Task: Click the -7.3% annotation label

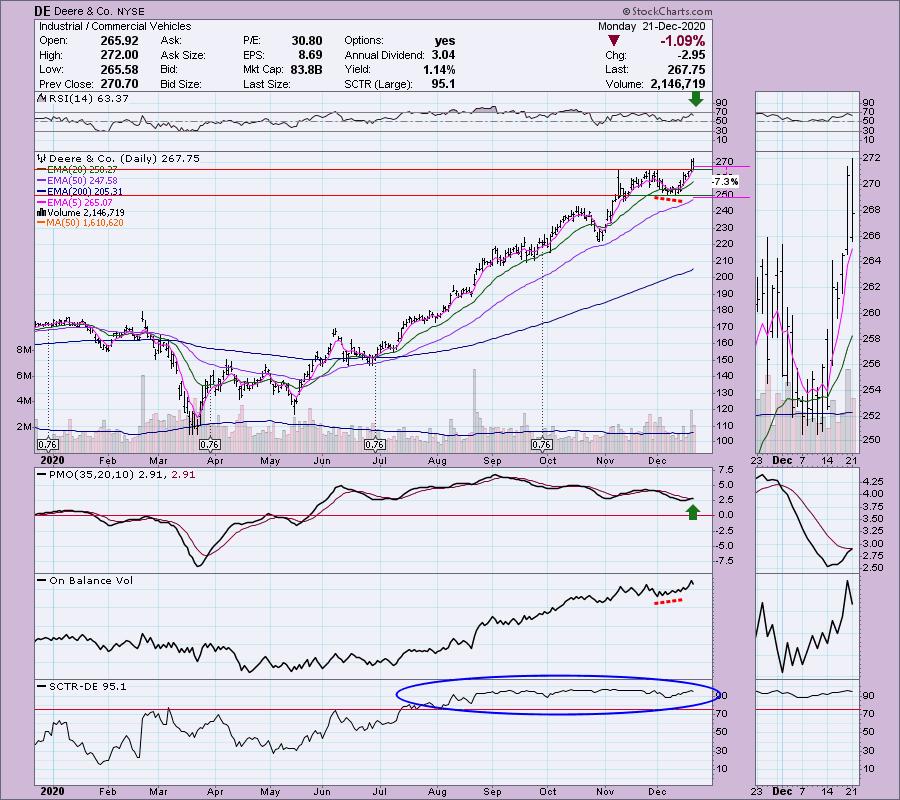Action: pos(725,181)
